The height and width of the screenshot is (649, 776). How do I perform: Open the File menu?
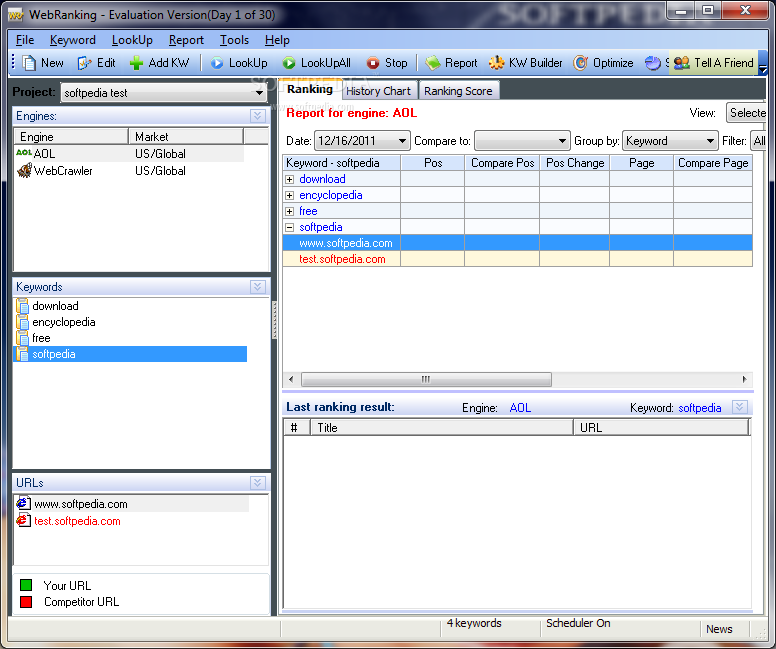(x=25, y=40)
